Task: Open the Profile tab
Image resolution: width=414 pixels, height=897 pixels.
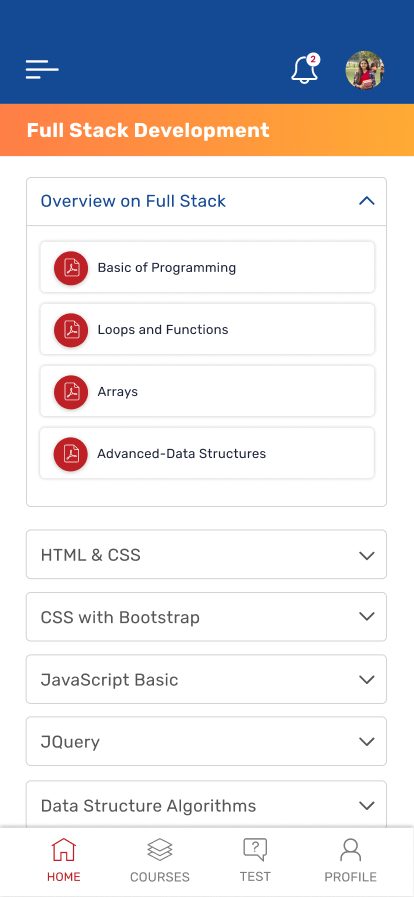Action: tap(351, 861)
